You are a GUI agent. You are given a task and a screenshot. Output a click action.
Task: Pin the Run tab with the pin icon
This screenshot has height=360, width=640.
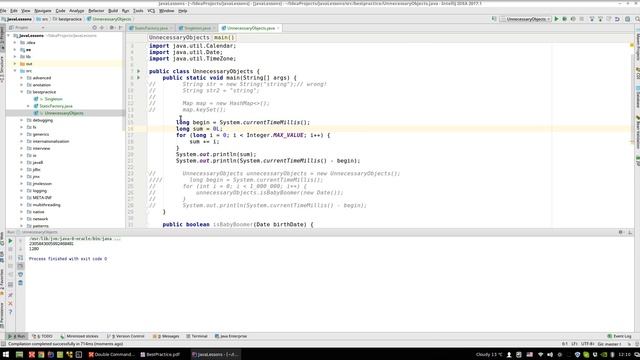click(10, 295)
